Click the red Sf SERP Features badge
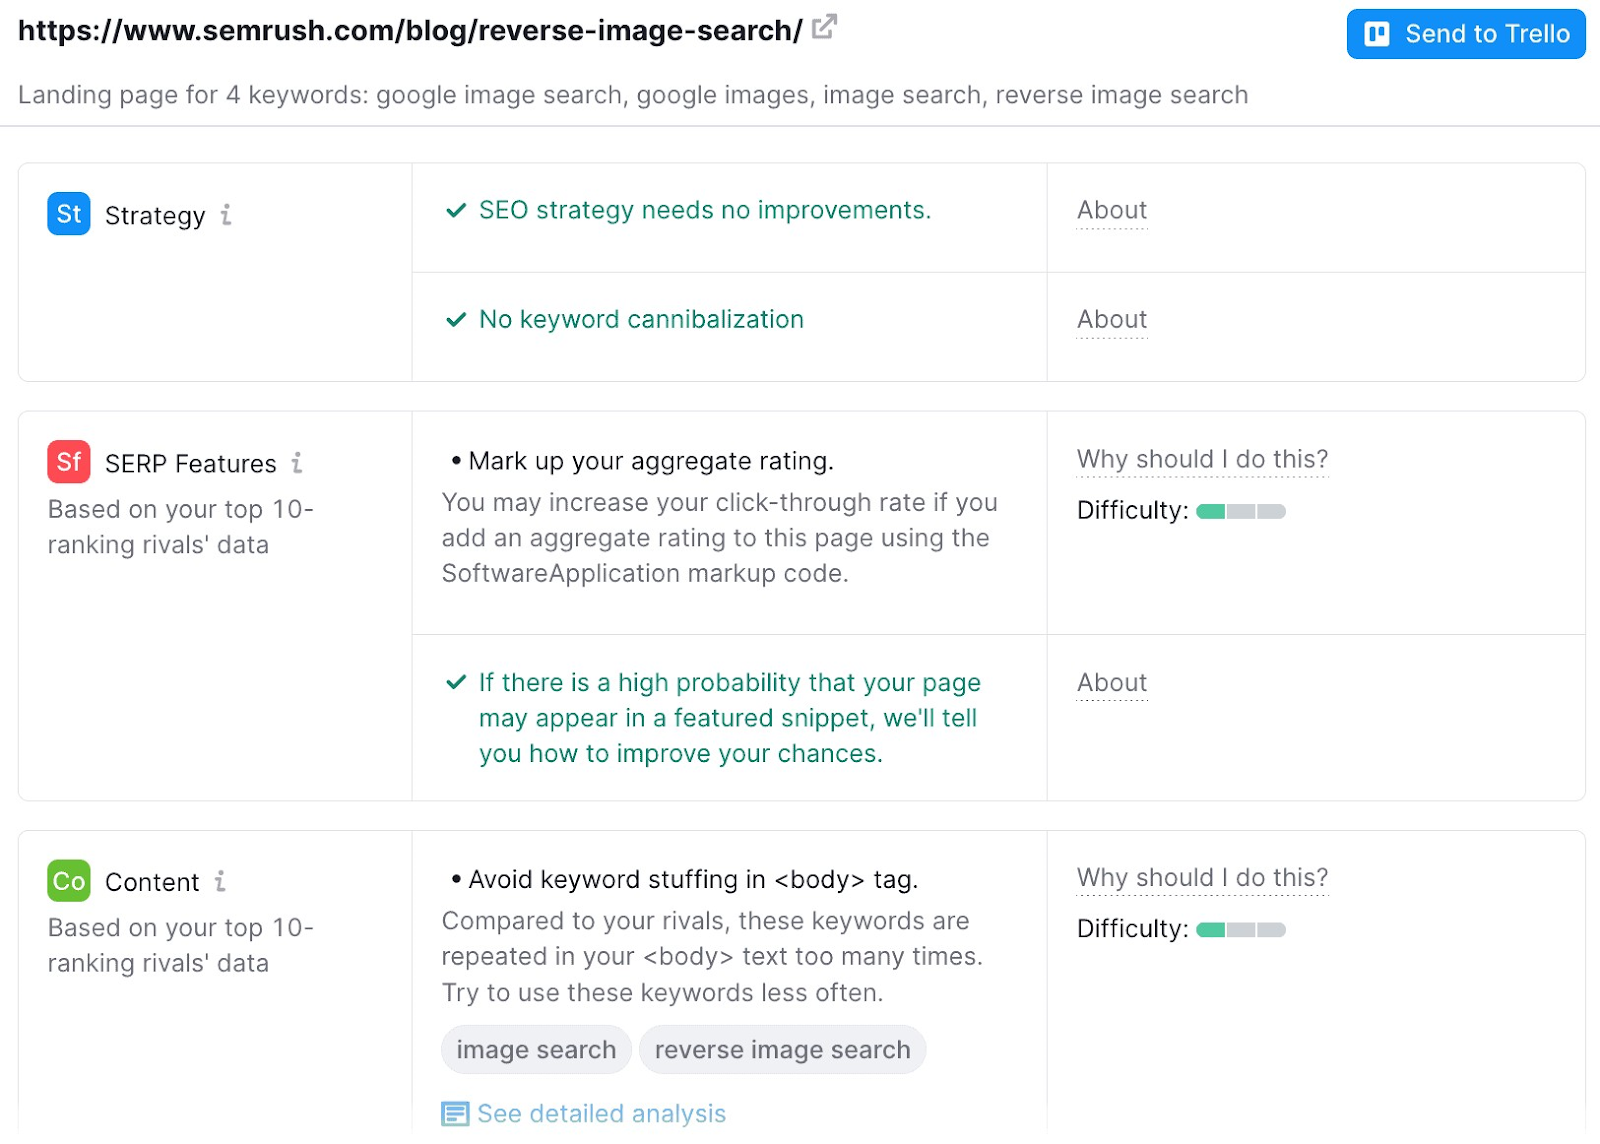1600x1144 pixels. click(x=69, y=462)
